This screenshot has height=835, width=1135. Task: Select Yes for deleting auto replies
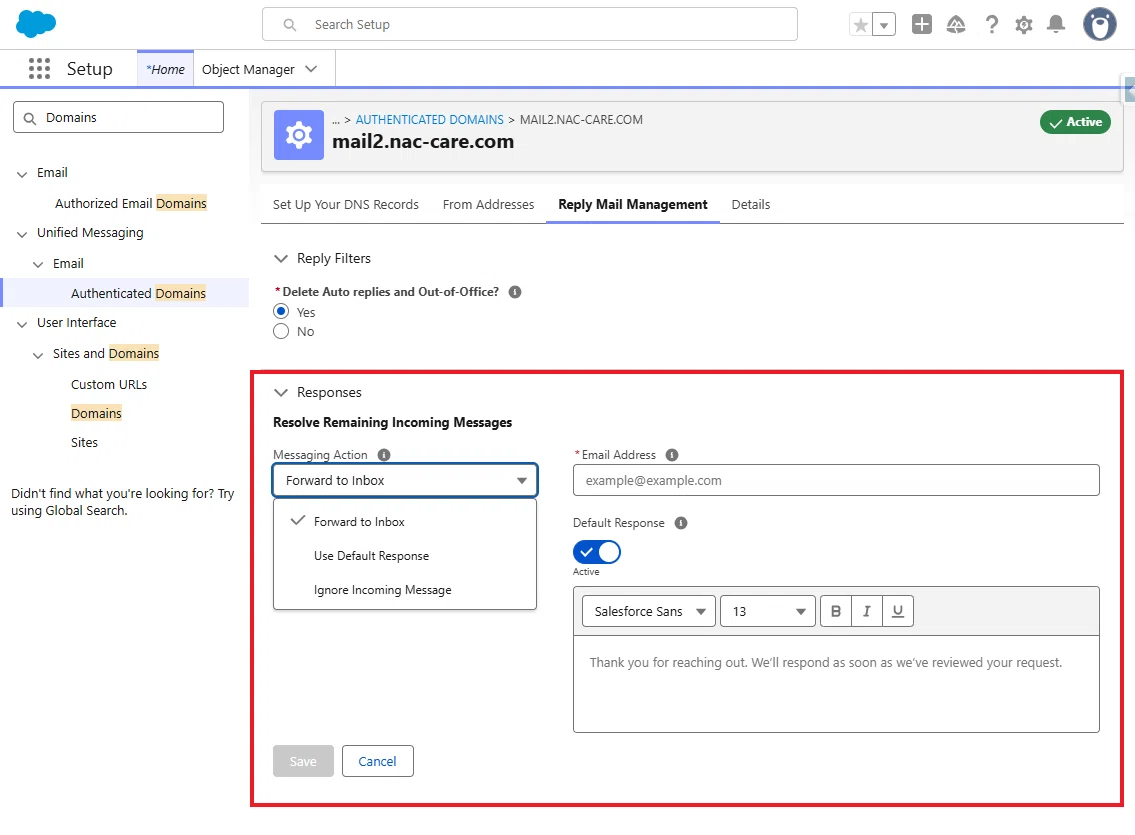click(x=281, y=311)
